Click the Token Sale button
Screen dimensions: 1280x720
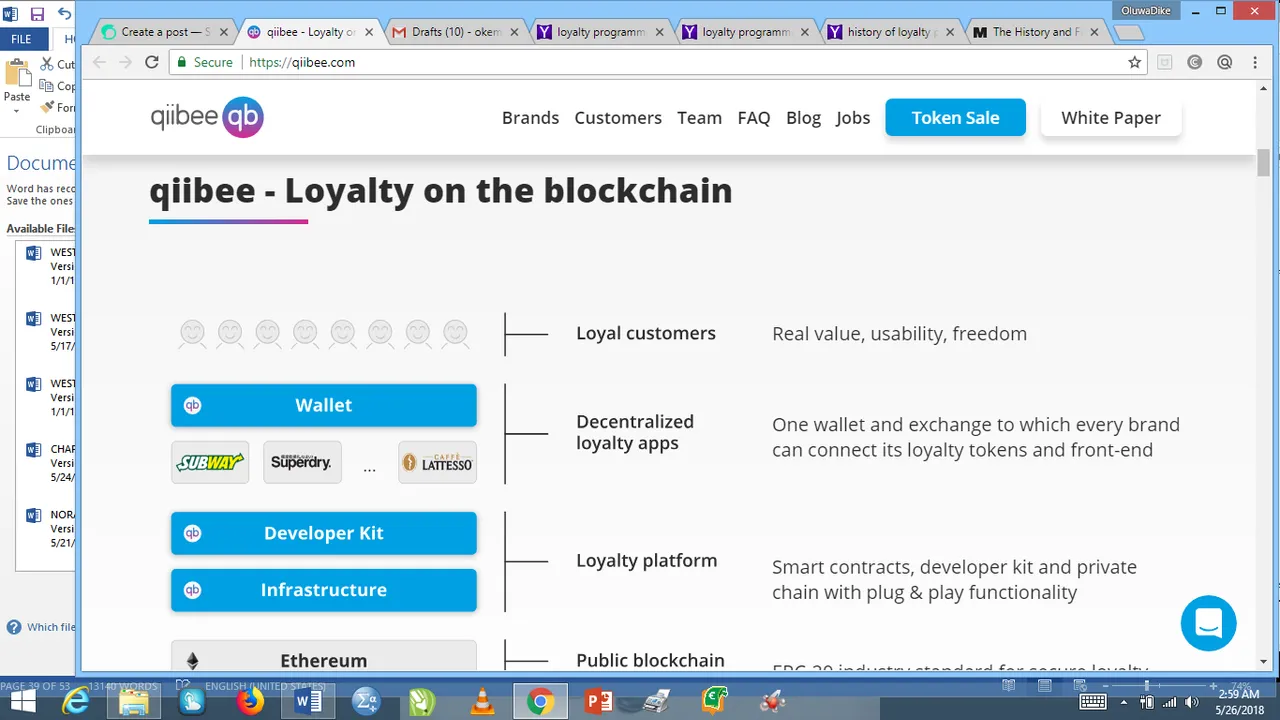pyautogui.click(x=955, y=117)
